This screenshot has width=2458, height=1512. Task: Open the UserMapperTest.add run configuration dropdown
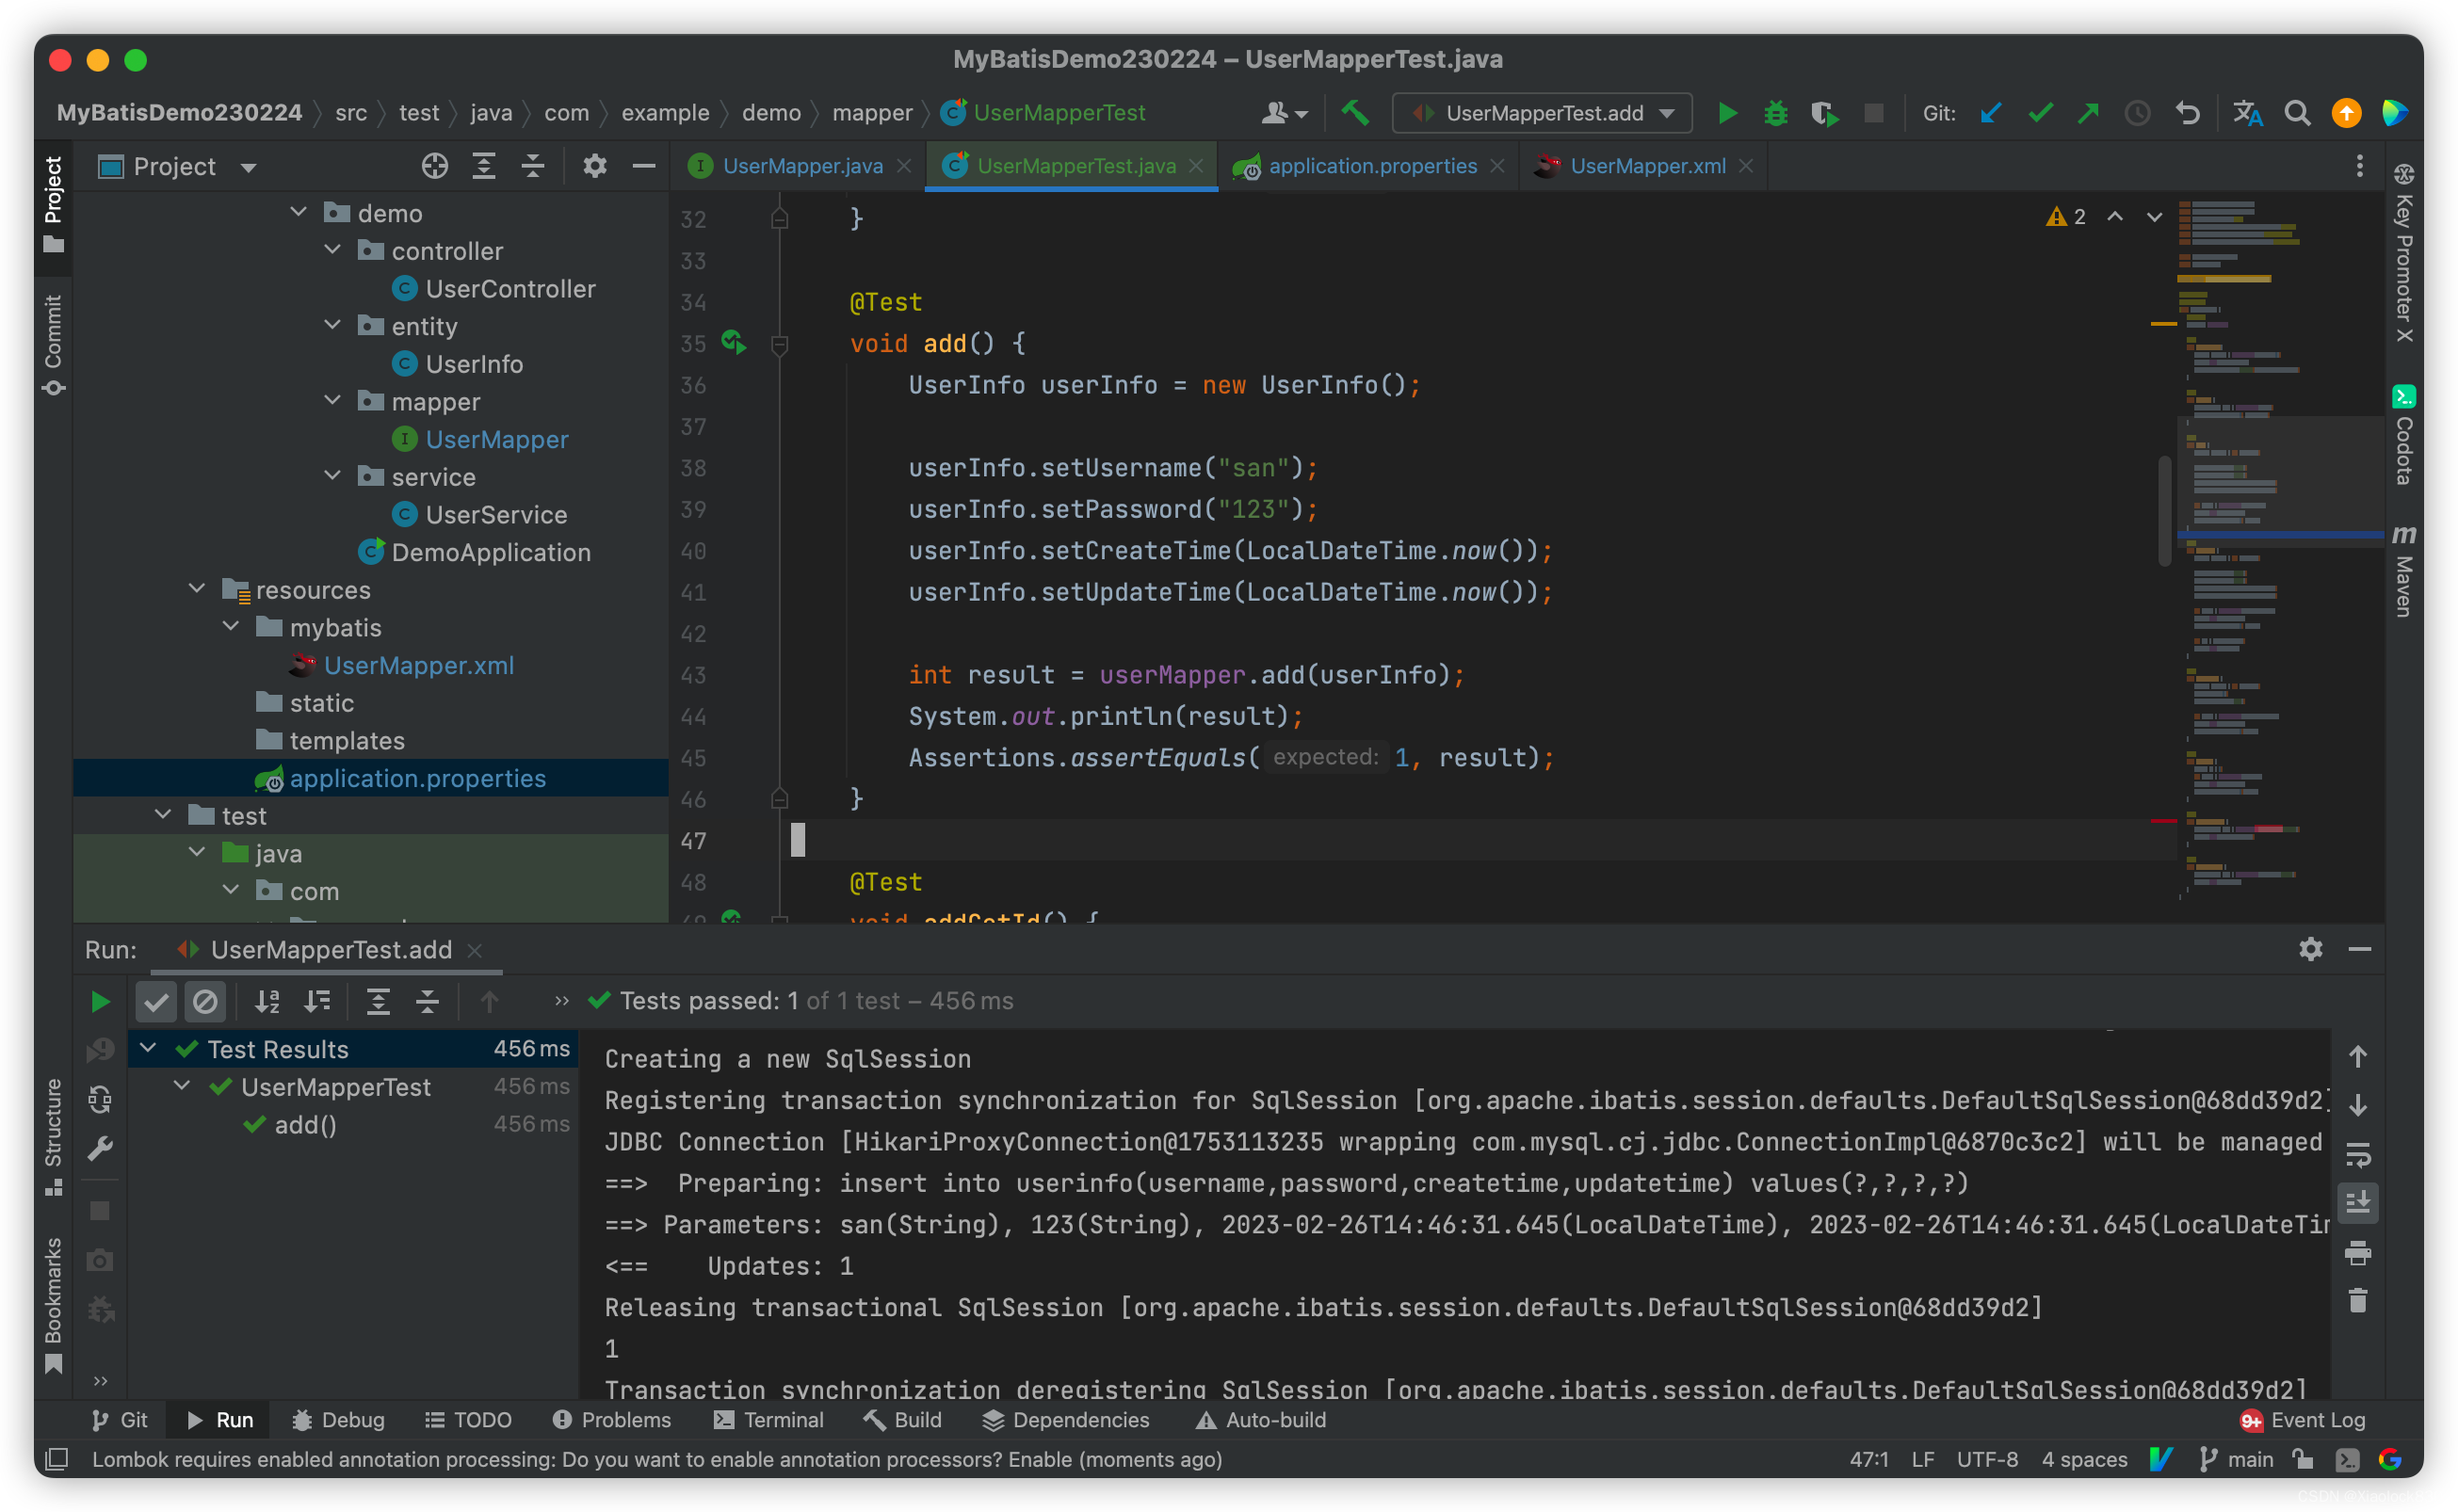click(1542, 113)
